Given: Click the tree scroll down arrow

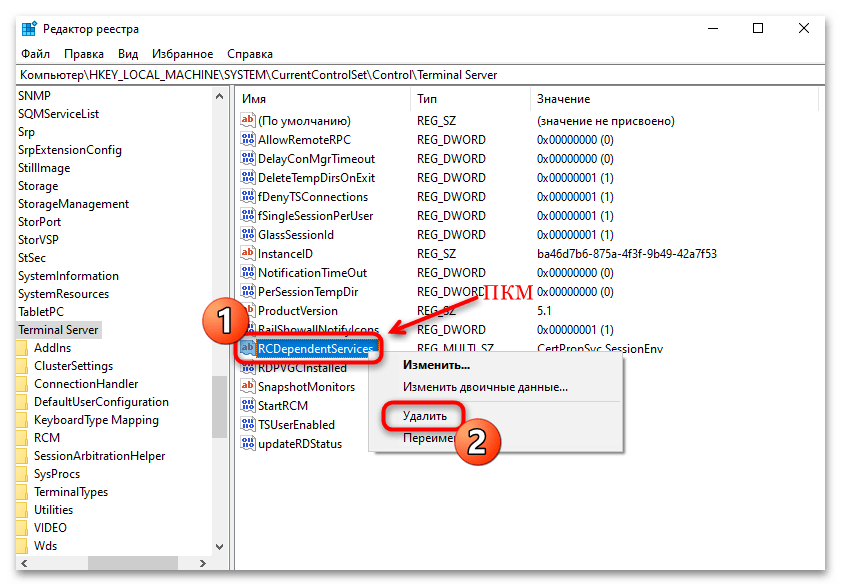Looking at the screenshot, I should point(219,547).
